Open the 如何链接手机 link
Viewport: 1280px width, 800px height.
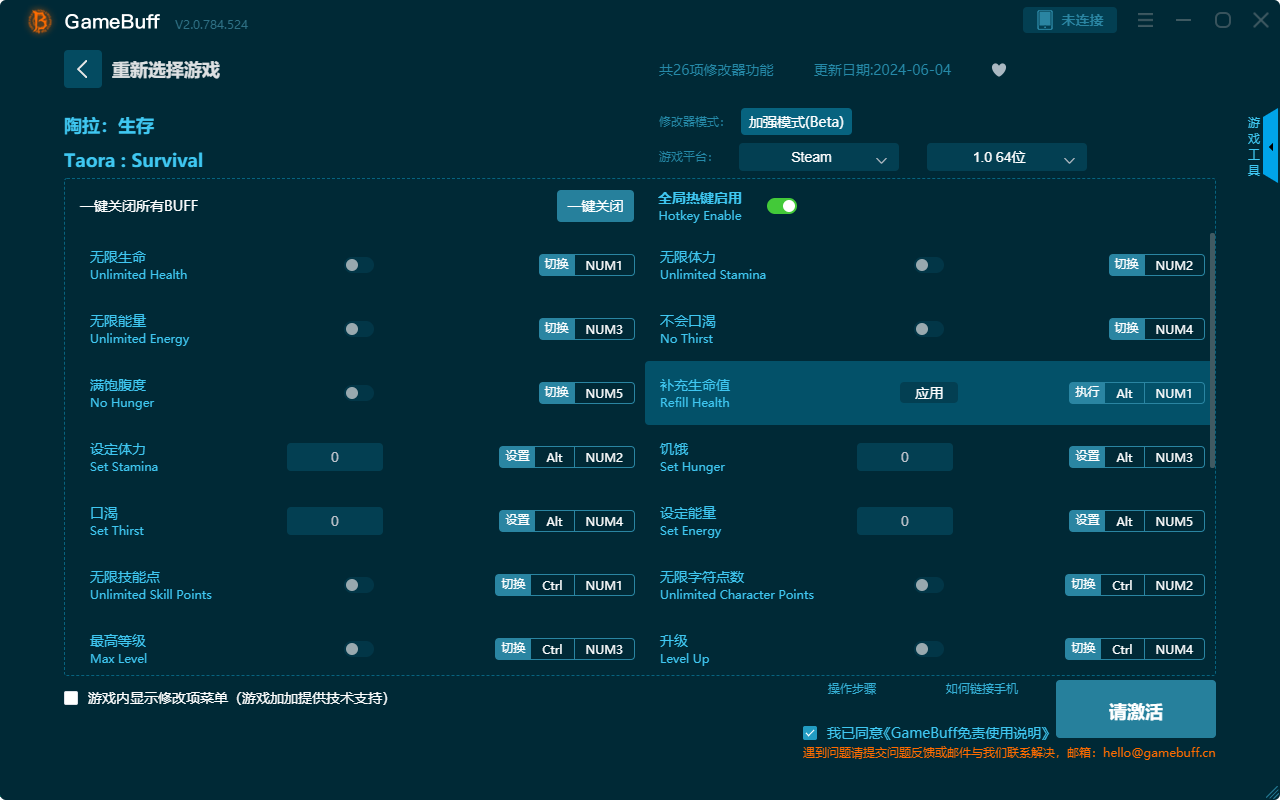[x=981, y=689]
